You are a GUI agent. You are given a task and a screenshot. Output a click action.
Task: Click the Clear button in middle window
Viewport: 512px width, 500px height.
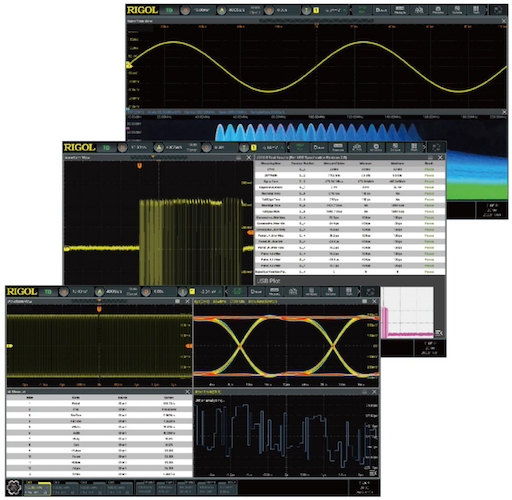click(x=319, y=147)
